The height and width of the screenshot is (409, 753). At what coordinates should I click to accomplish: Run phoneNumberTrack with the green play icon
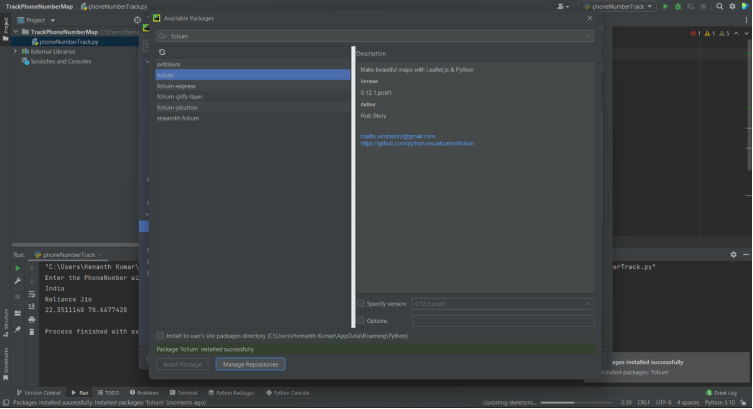coord(665,6)
